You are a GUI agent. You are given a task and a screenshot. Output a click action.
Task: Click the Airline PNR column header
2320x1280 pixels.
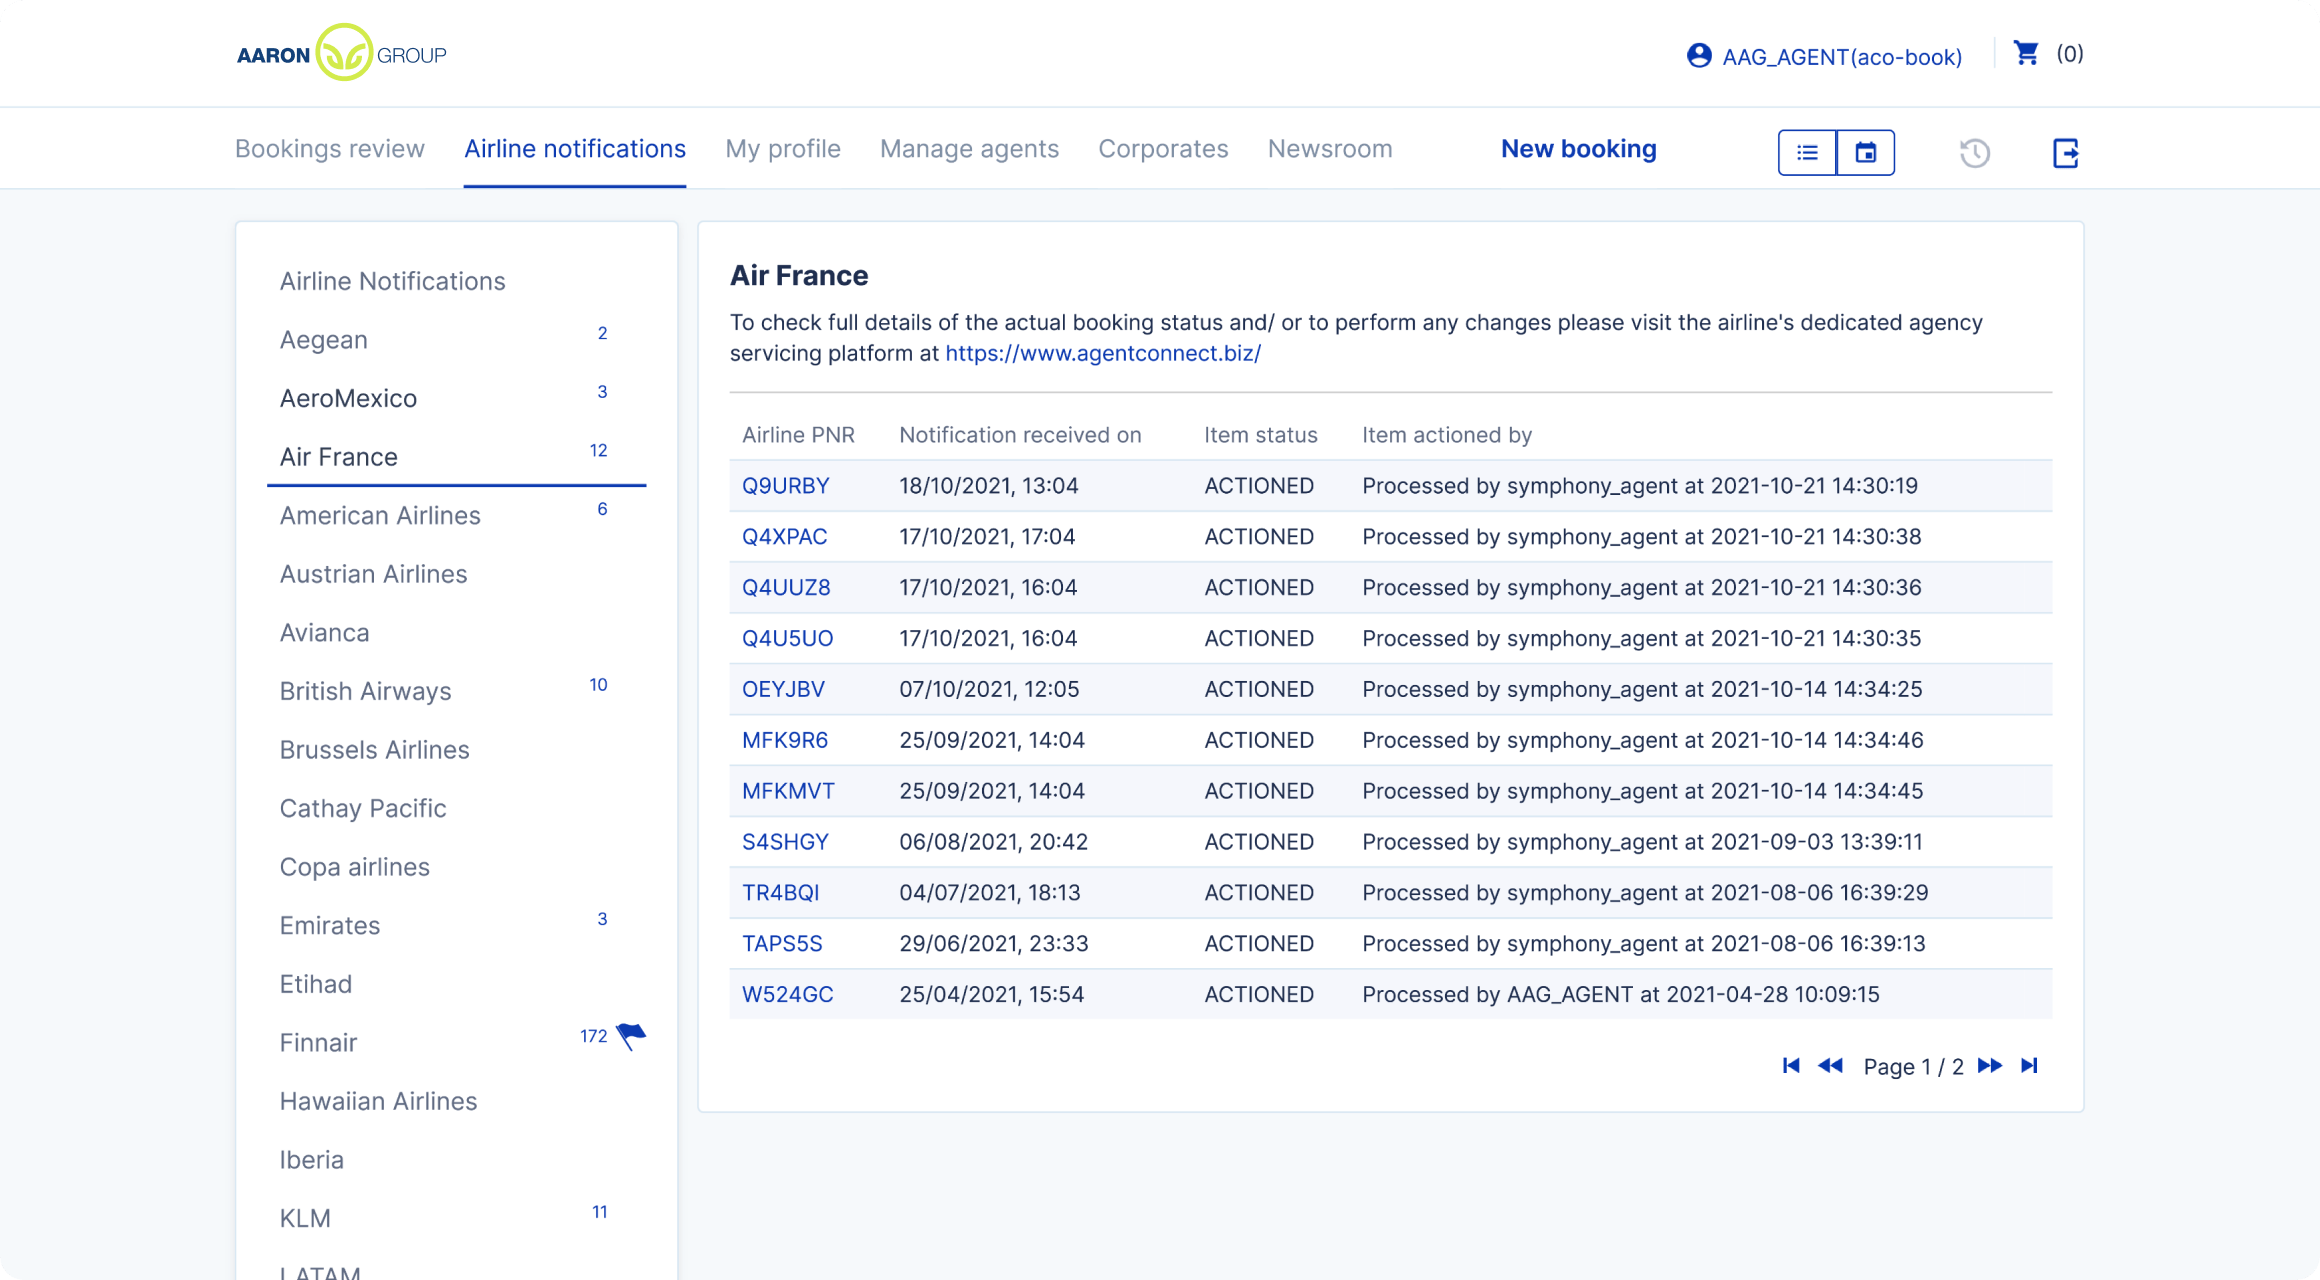(x=798, y=435)
